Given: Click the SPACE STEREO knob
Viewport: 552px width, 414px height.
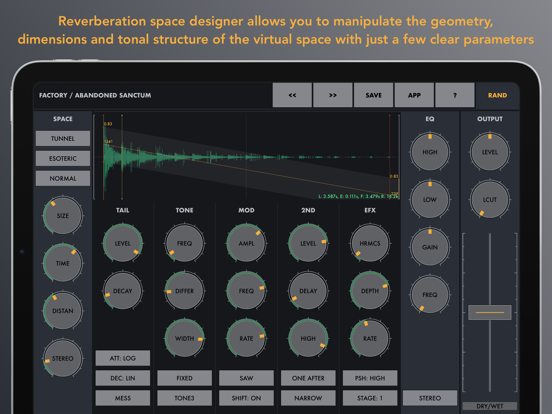Looking at the screenshot, I should click(x=63, y=358).
